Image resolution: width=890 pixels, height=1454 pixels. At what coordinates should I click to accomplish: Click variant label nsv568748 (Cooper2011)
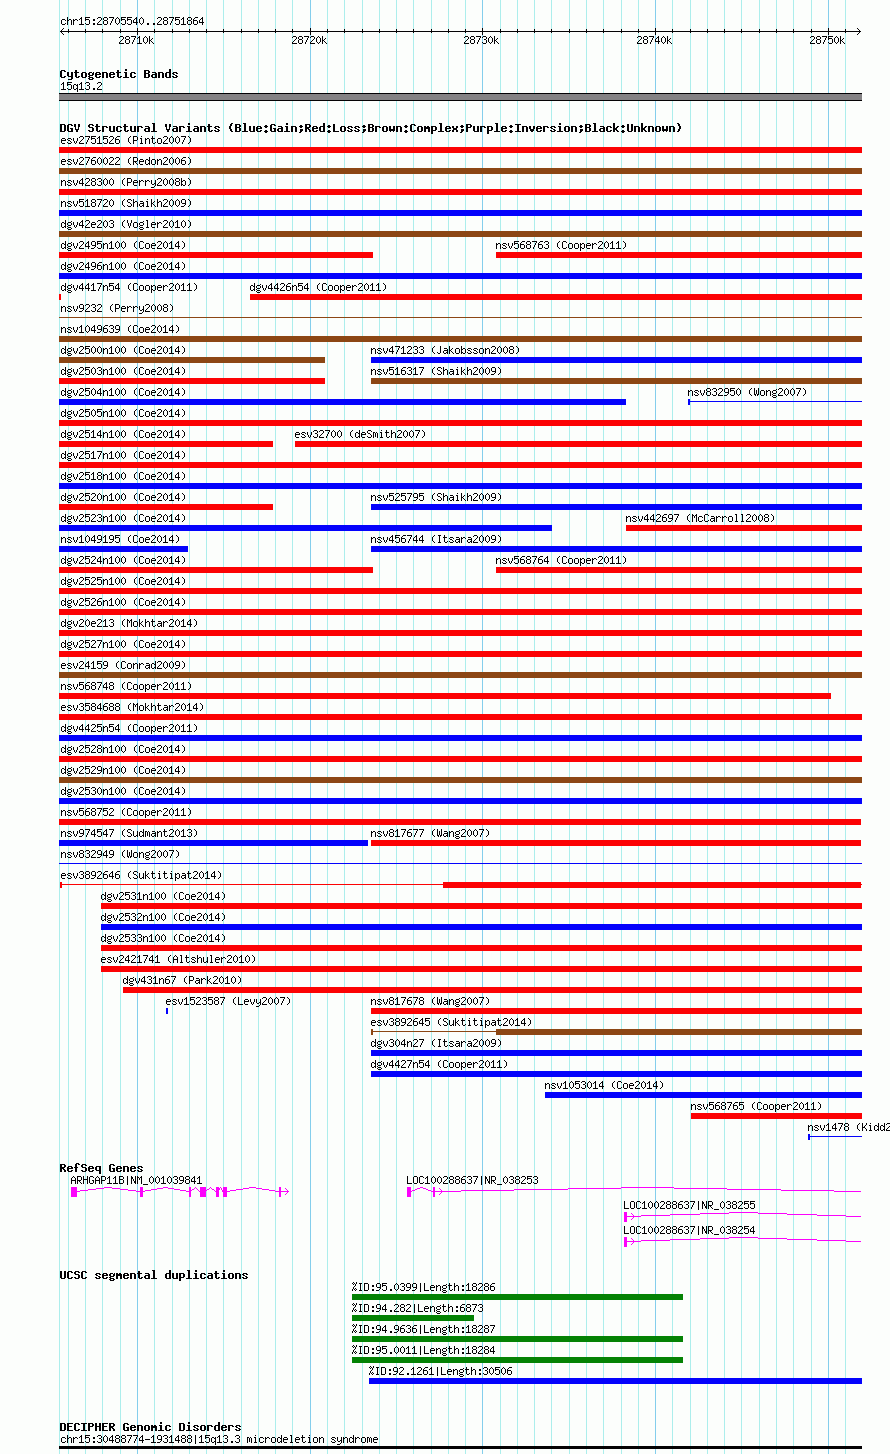pos(126,686)
